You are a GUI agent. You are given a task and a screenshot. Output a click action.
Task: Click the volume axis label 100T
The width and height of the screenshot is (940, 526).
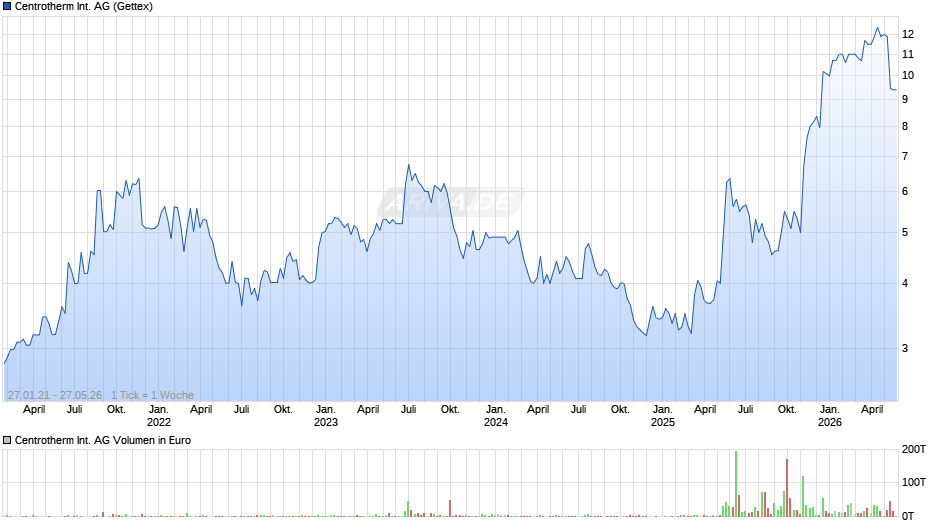click(x=914, y=482)
